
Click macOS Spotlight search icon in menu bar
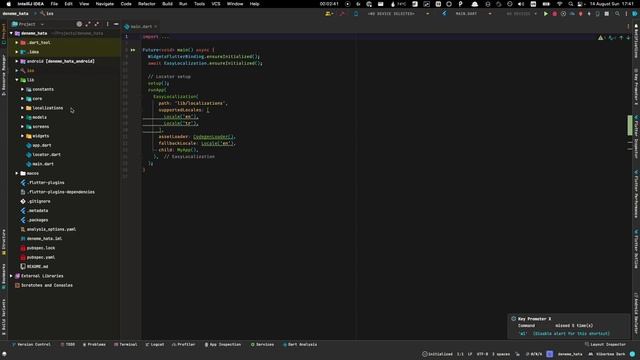pyautogui.click(x=571, y=4)
